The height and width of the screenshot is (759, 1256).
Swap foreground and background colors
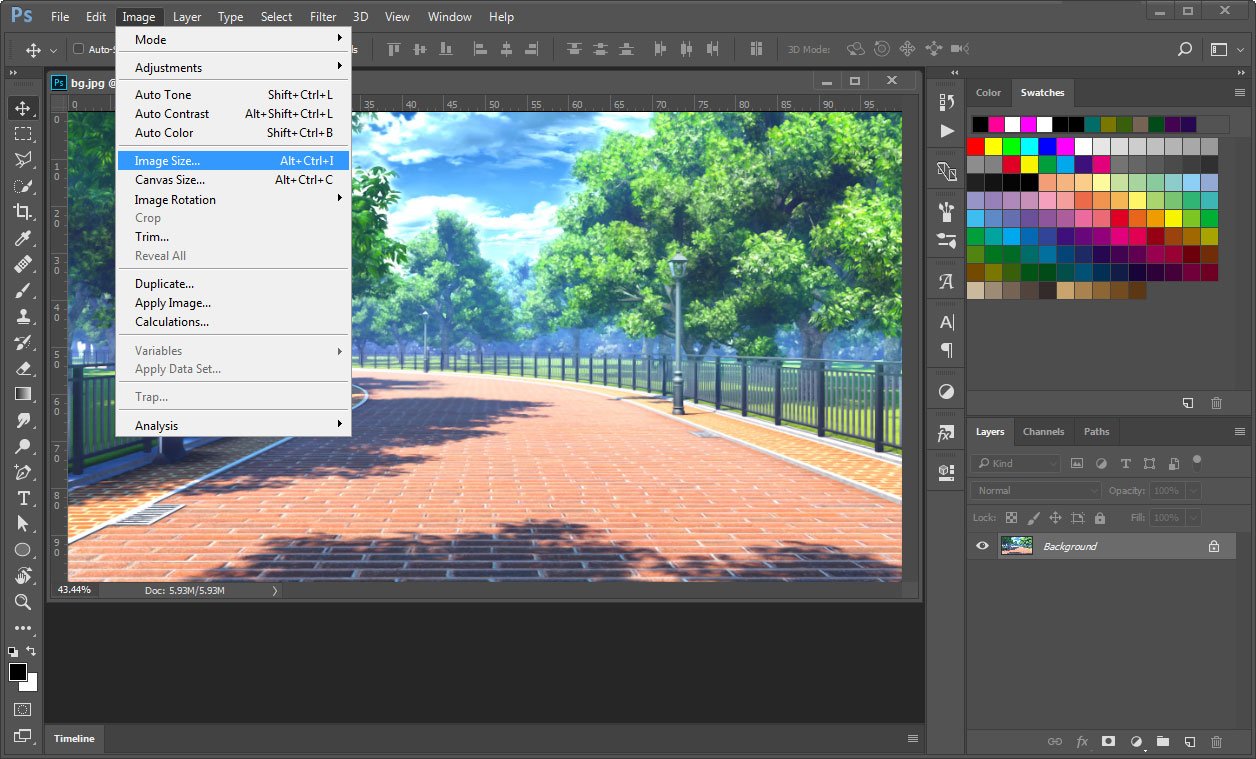[x=31, y=651]
